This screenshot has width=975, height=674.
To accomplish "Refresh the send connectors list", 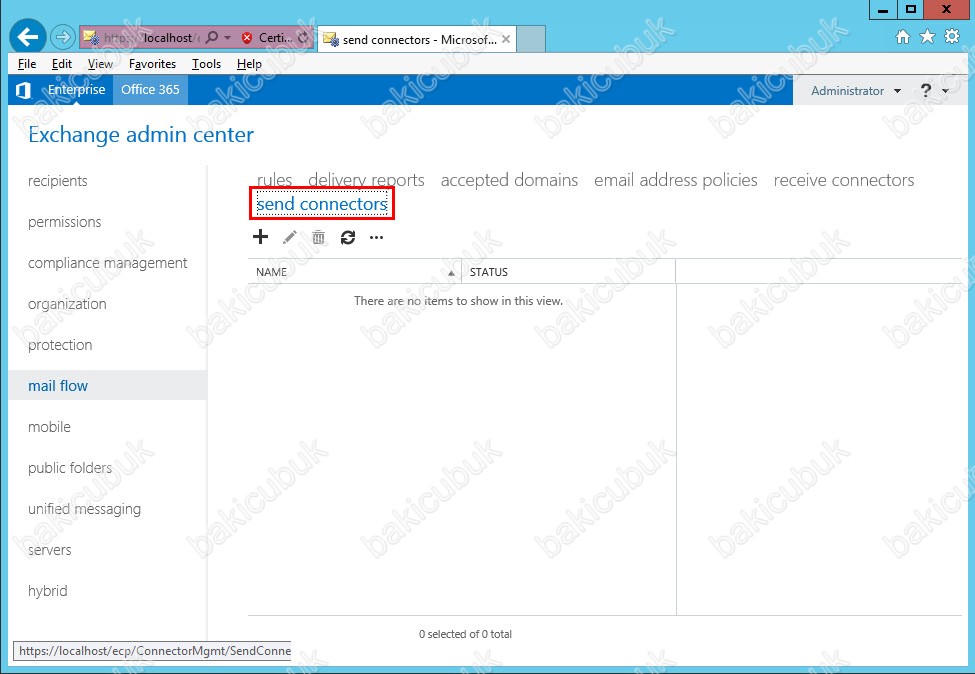I will pos(348,237).
